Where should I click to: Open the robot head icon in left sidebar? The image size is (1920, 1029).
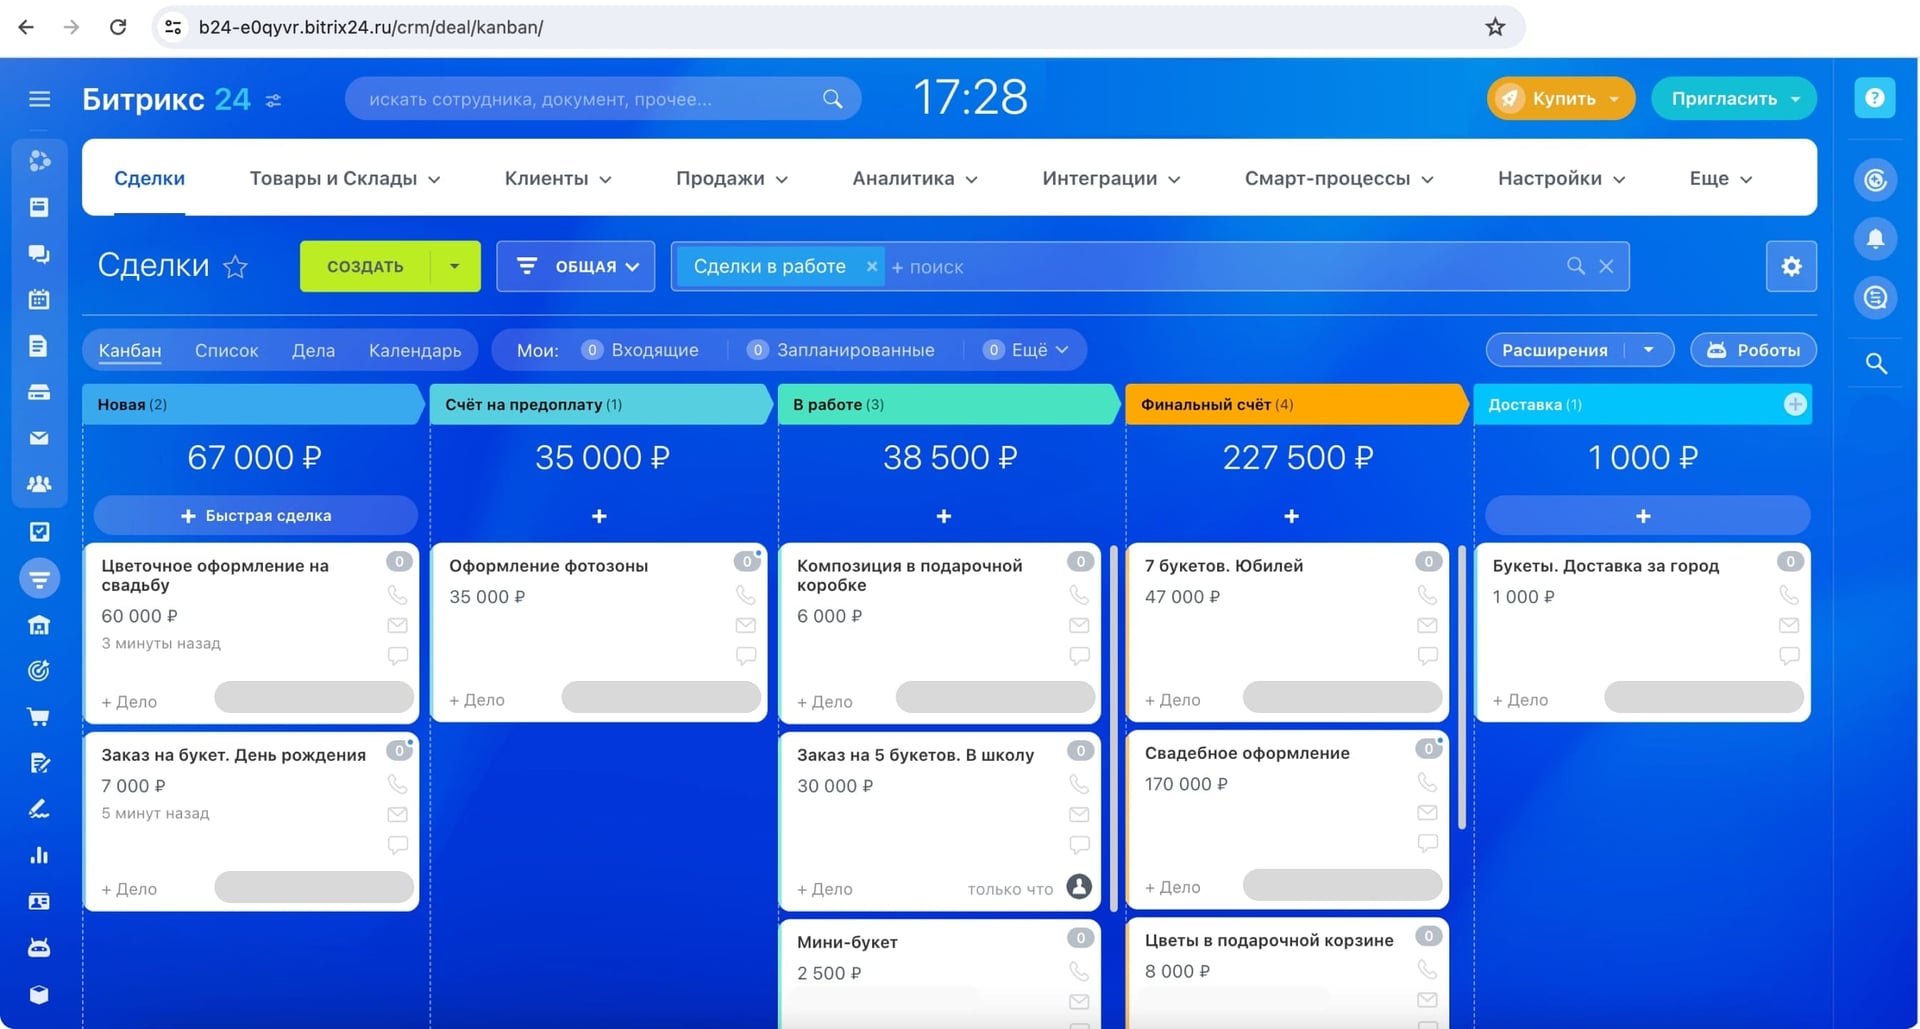39,947
